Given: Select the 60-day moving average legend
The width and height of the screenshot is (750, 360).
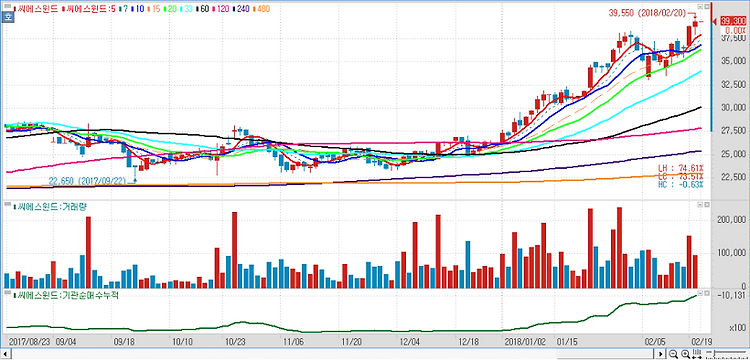Looking at the screenshot, I should click(x=203, y=9).
